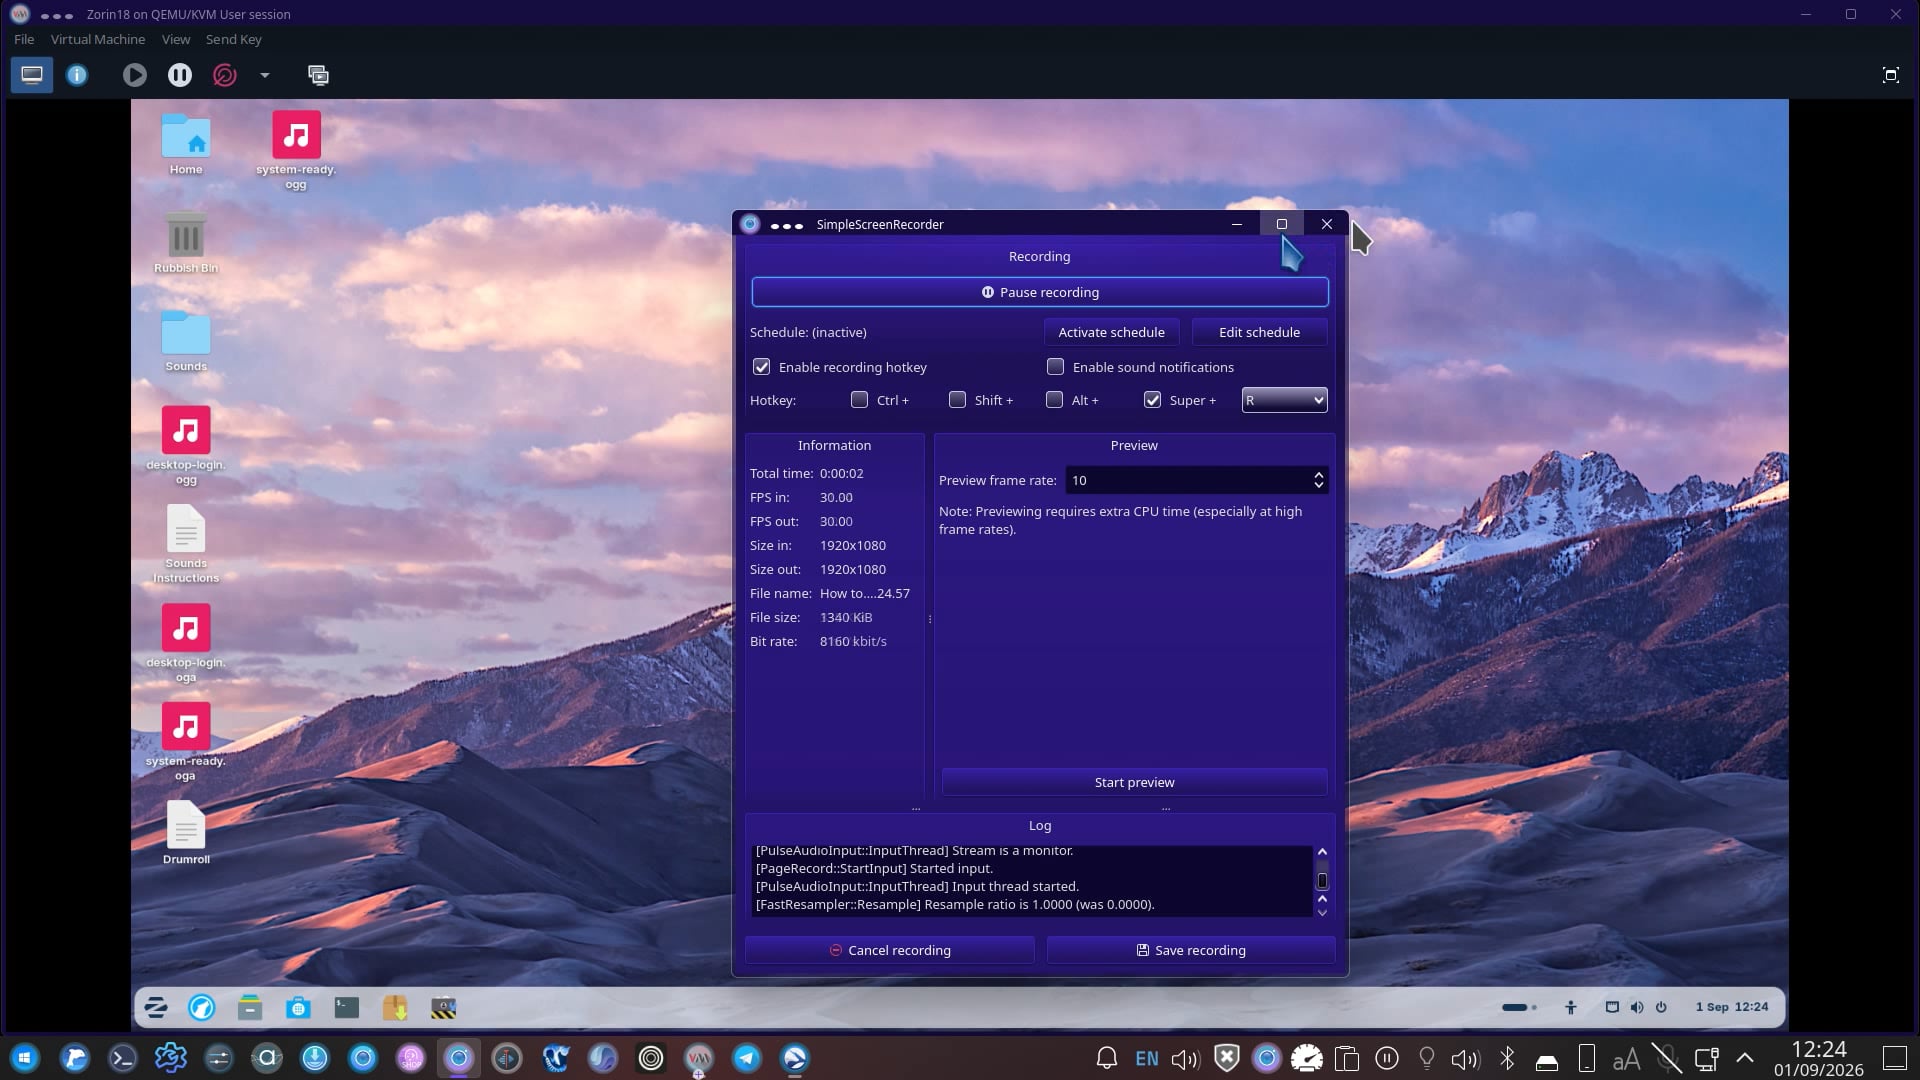Click the Pause recording button
Image resolution: width=1920 pixels, height=1080 pixels.
click(1040, 292)
